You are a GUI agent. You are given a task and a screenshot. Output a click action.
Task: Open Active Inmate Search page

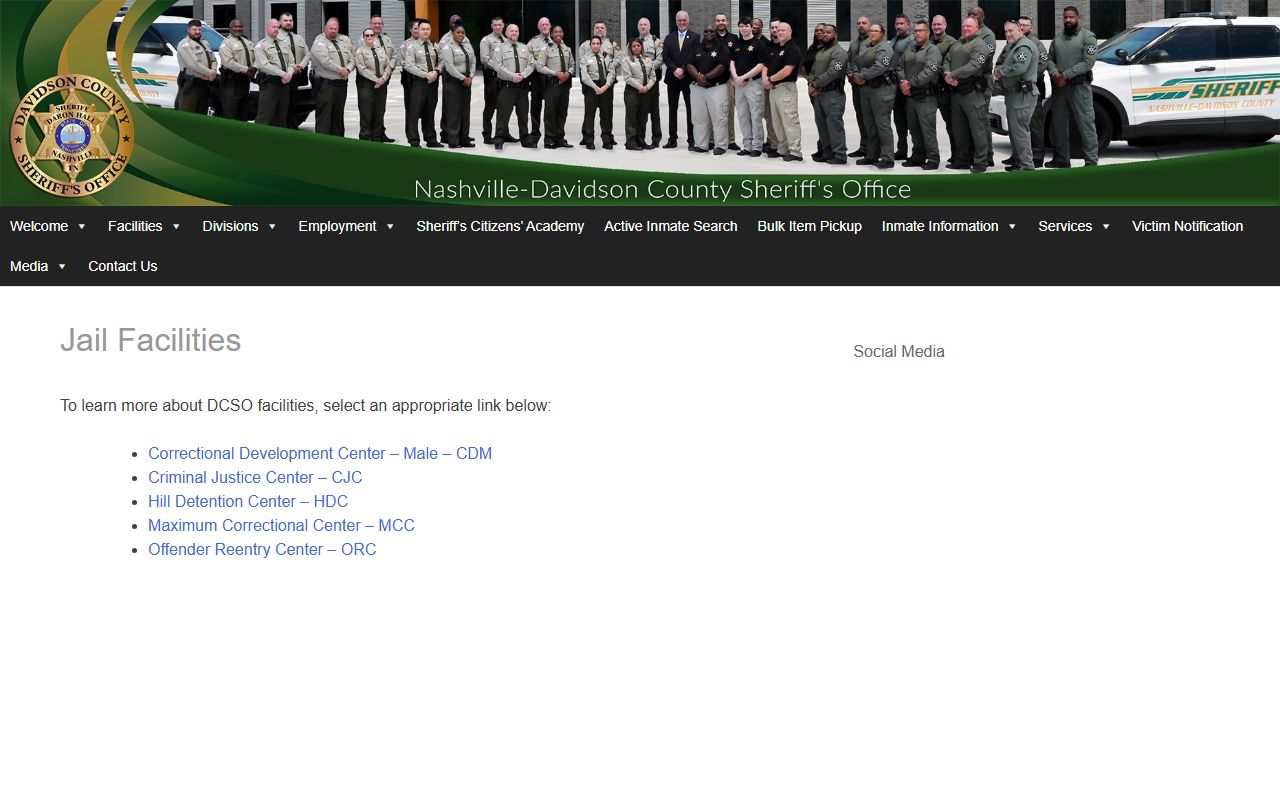pos(671,226)
